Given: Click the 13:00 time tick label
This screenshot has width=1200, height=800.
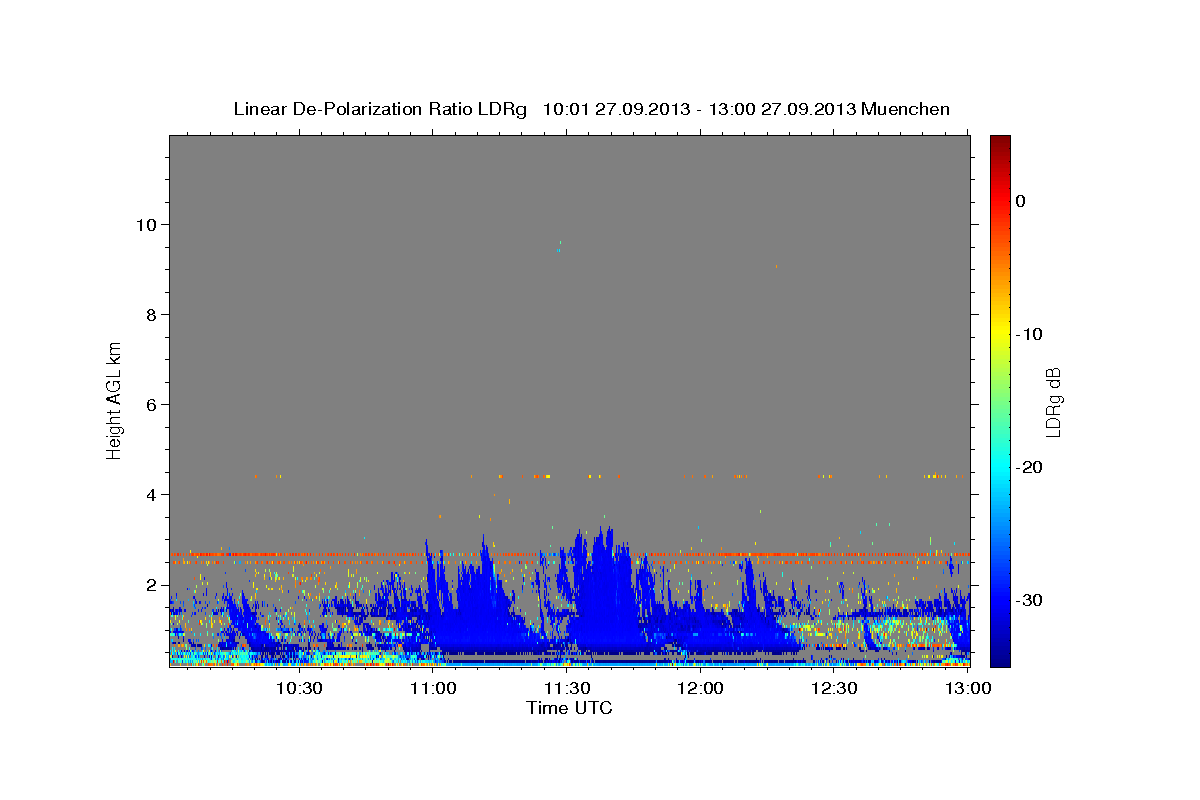Looking at the screenshot, I should pyautogui.click(x=967, y=688).
